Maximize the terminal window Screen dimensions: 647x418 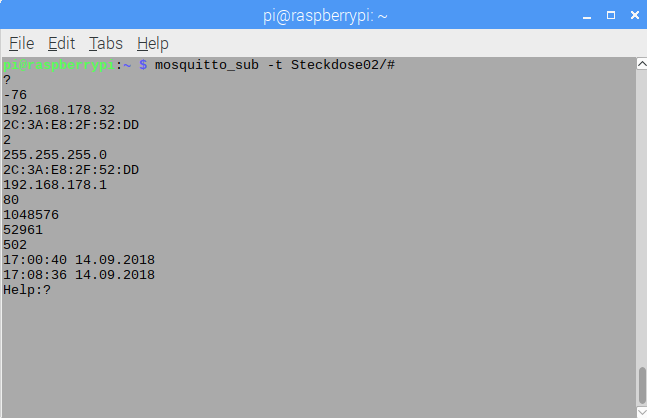pyautogui.click(x=611, y=15)
